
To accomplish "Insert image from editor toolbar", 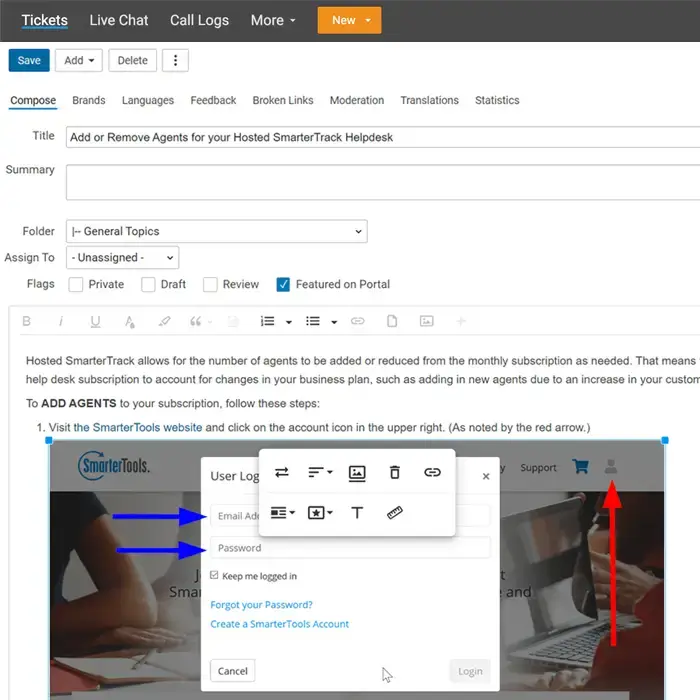I will point(426,321).
